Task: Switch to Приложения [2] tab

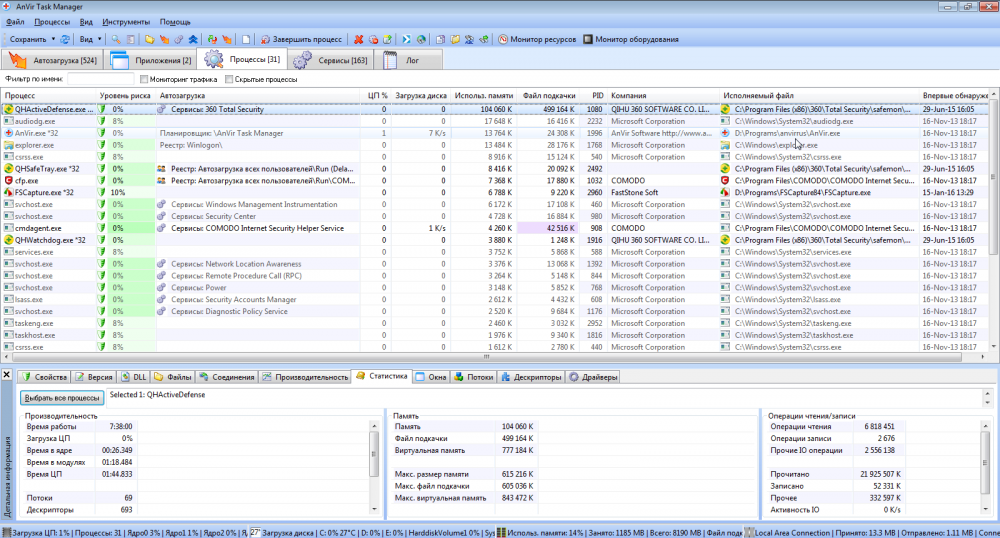Action: coord(150,60)
